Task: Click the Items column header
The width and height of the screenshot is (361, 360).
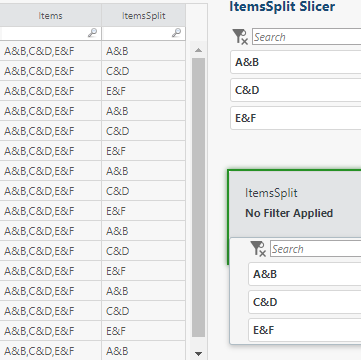Action: pos(50,16)
